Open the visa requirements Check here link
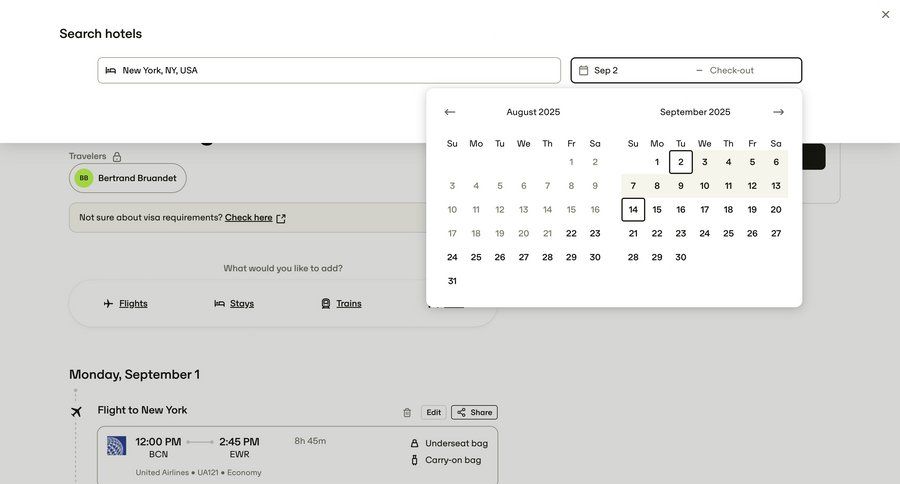This screenshot has height=484, width=900. (x=249, y=218)
